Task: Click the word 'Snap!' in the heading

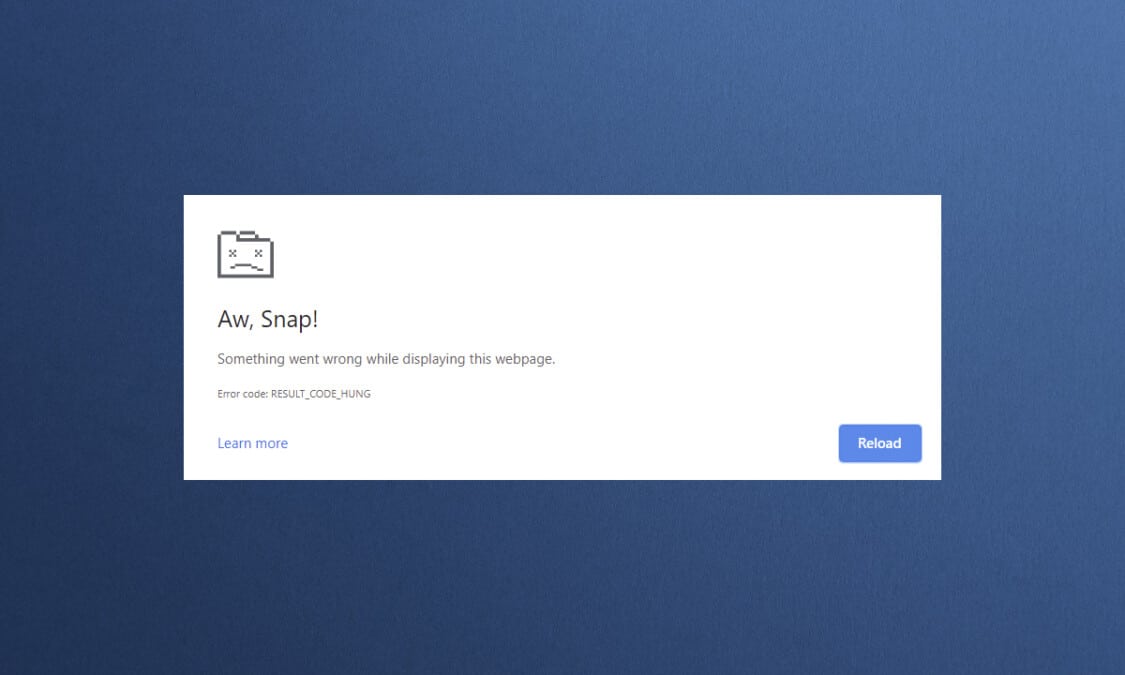Action: coord(289,319)
